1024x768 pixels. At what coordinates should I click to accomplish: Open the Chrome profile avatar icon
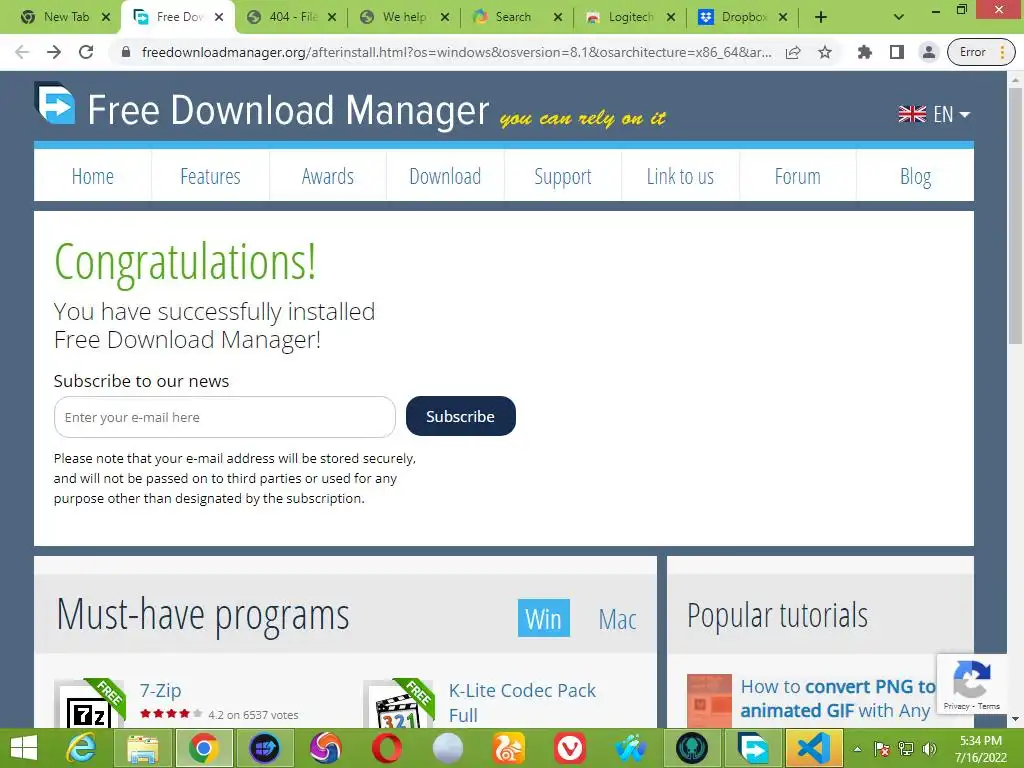(929, 52)
